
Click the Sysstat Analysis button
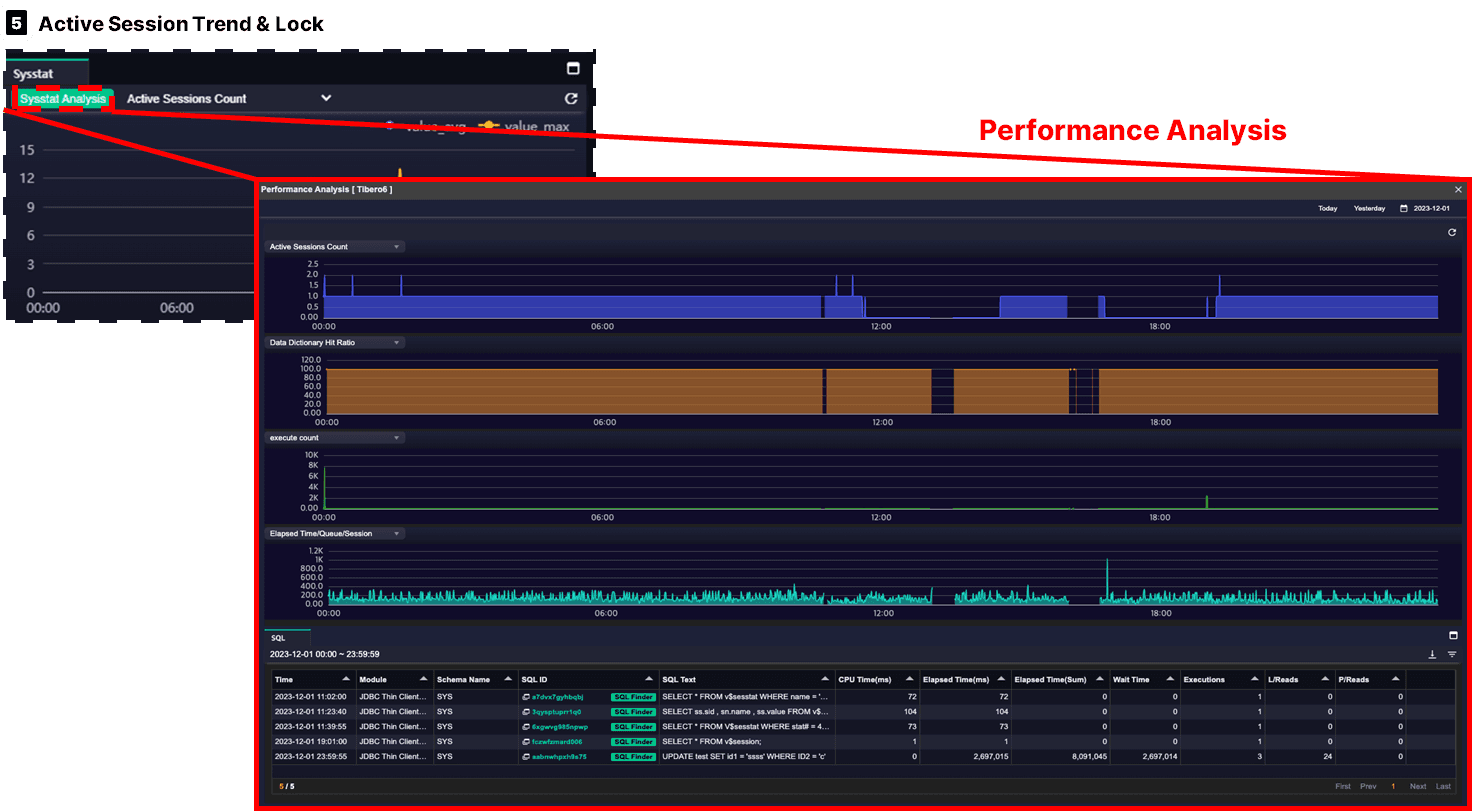(62, 99)
